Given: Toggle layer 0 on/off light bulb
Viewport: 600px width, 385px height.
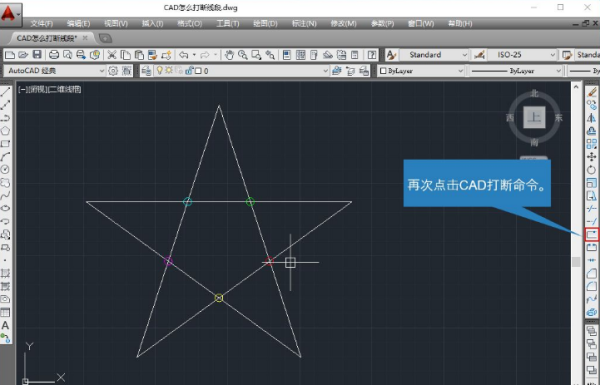Looking at the screenshot, I should (x=160, y=70).
